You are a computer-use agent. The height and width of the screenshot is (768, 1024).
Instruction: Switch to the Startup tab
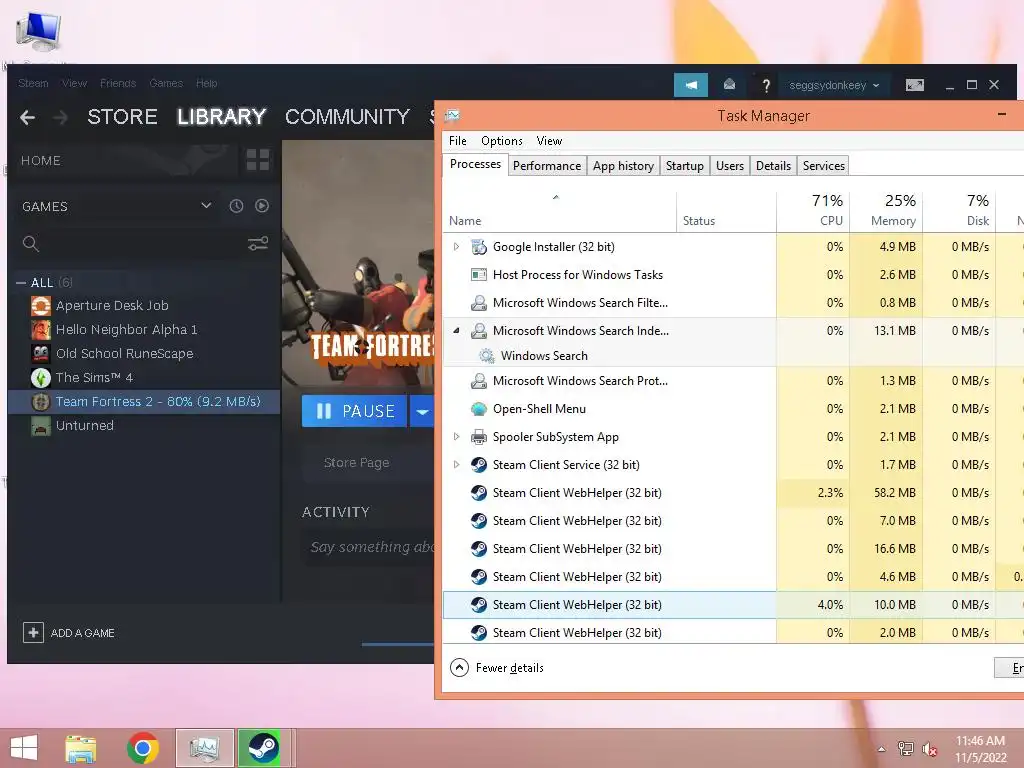click(x=684, y=166)
